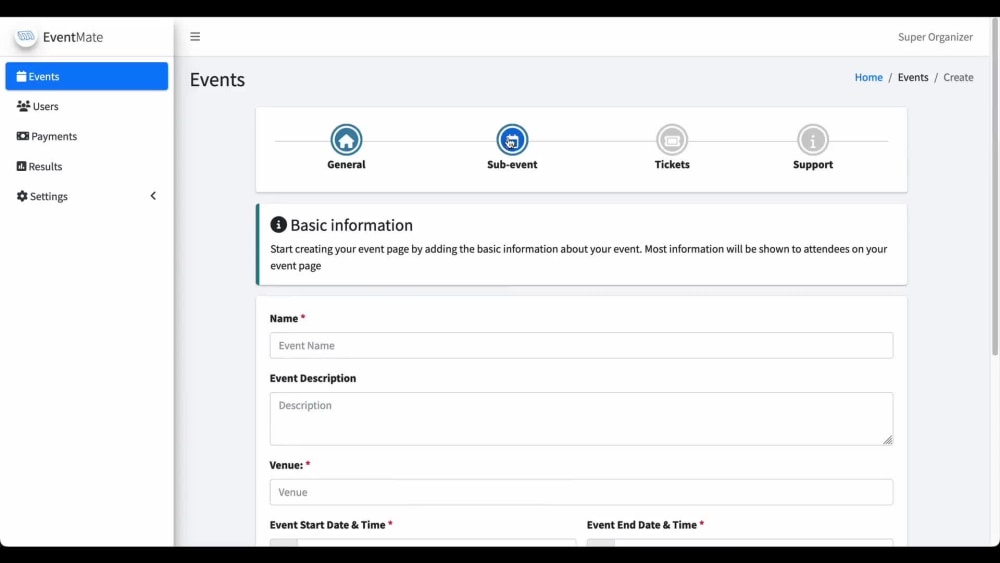Focus the Venue input field

coord(581,492)
